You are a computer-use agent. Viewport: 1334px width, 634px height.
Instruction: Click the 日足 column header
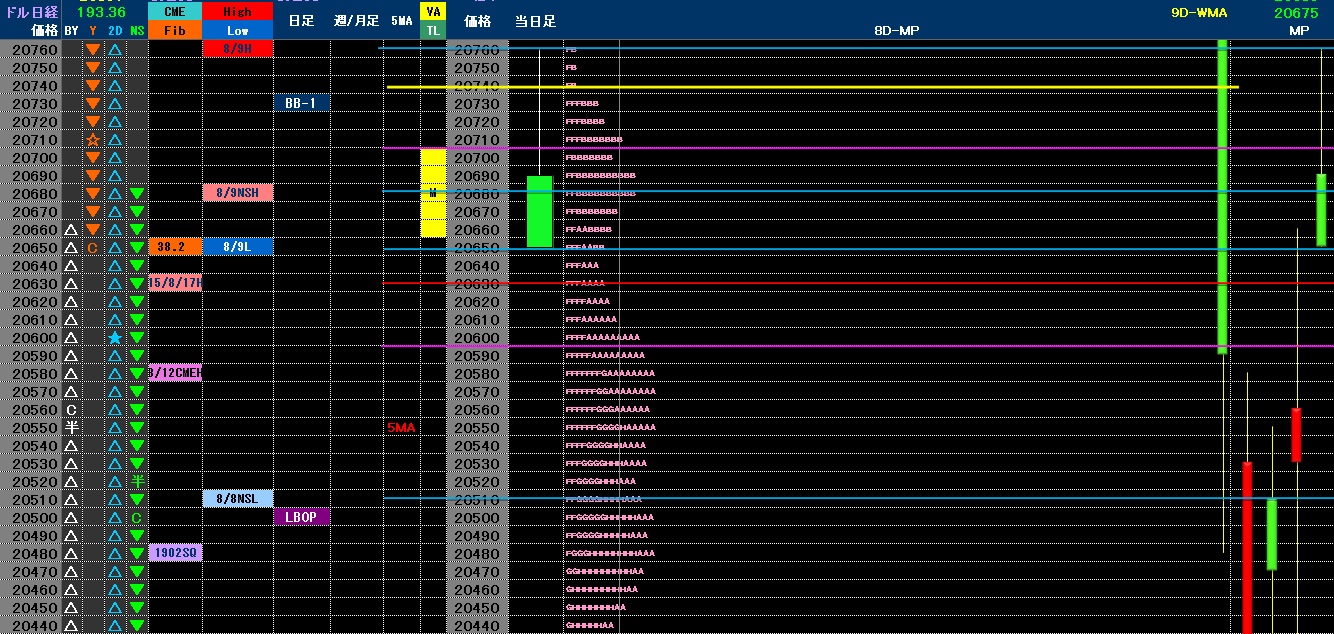coord(301,21)
